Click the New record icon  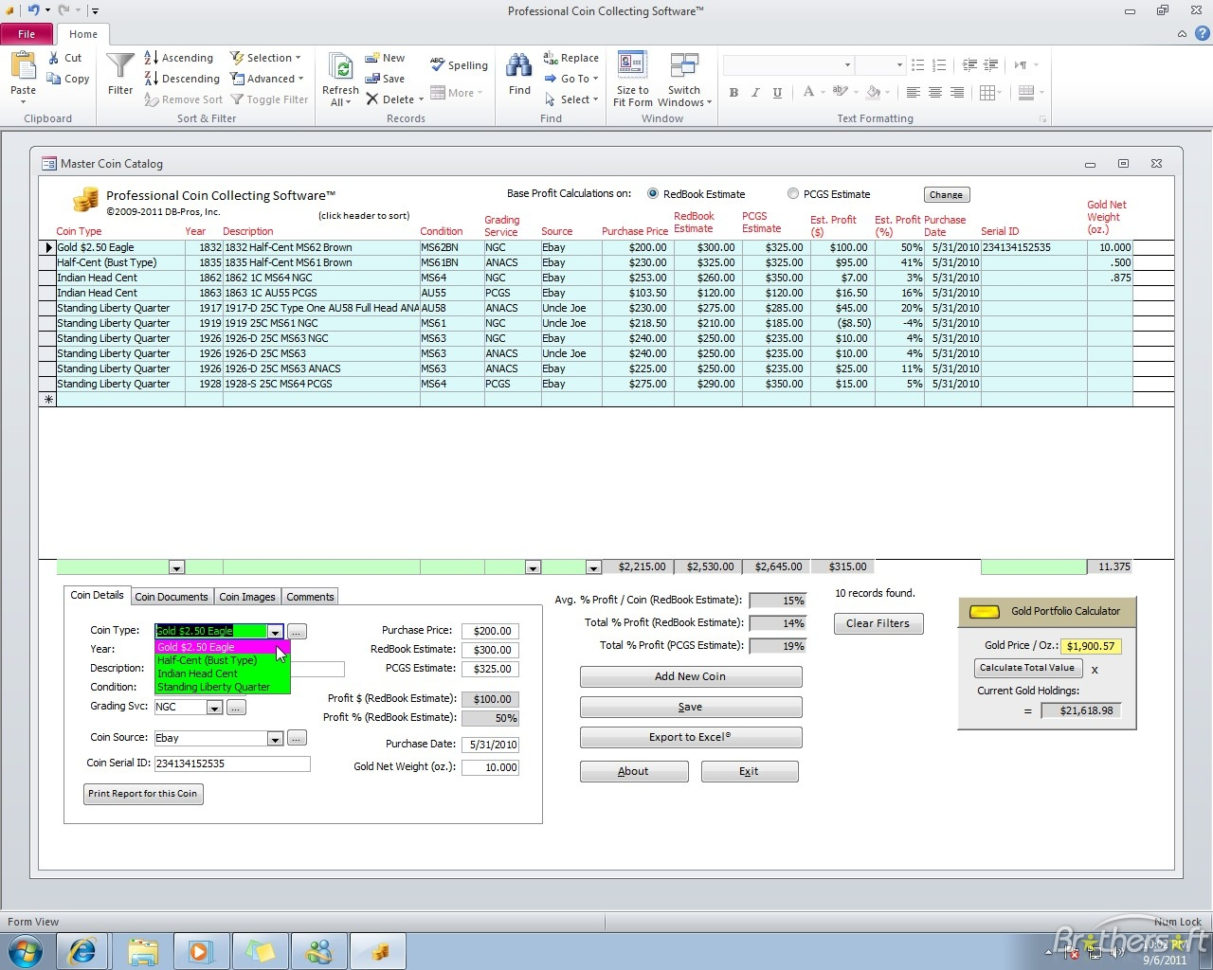coord(374,57)
